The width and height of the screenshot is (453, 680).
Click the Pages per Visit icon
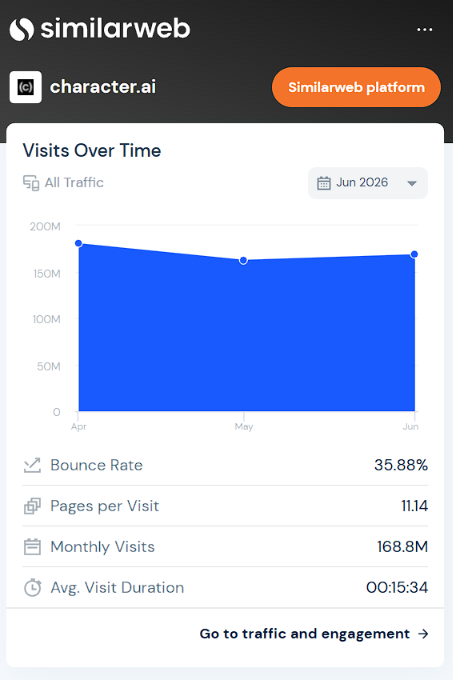[32, 506]
